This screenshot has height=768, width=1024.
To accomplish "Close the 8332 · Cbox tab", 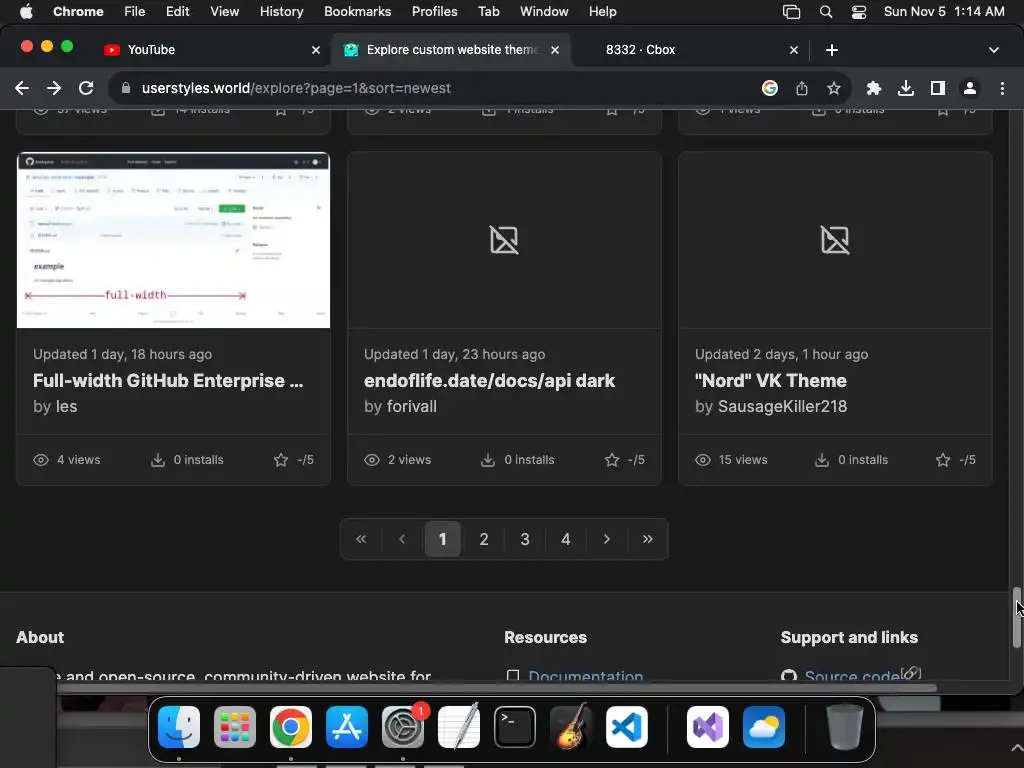I will (794, 50).
